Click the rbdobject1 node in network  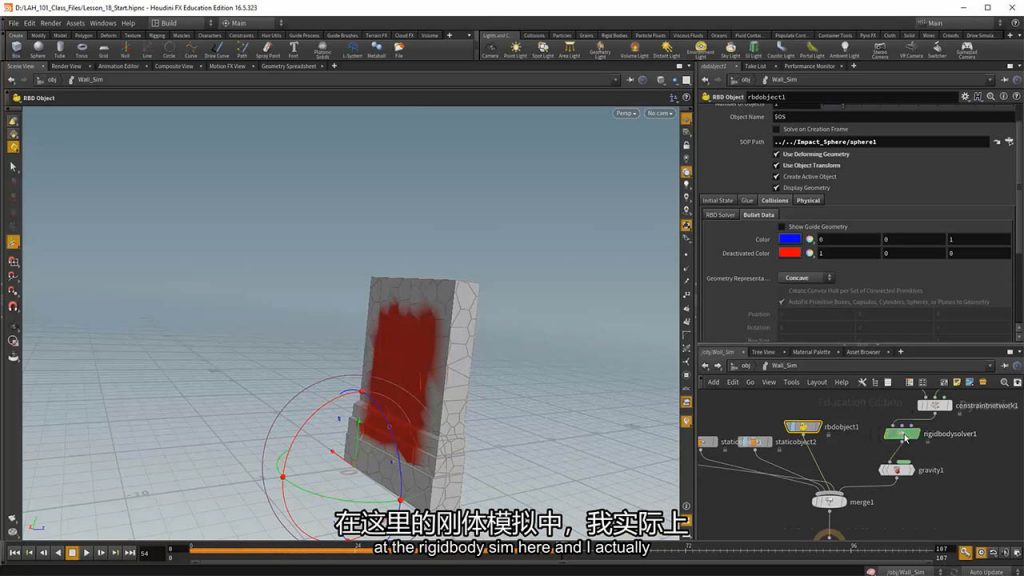tap(803, 427)
